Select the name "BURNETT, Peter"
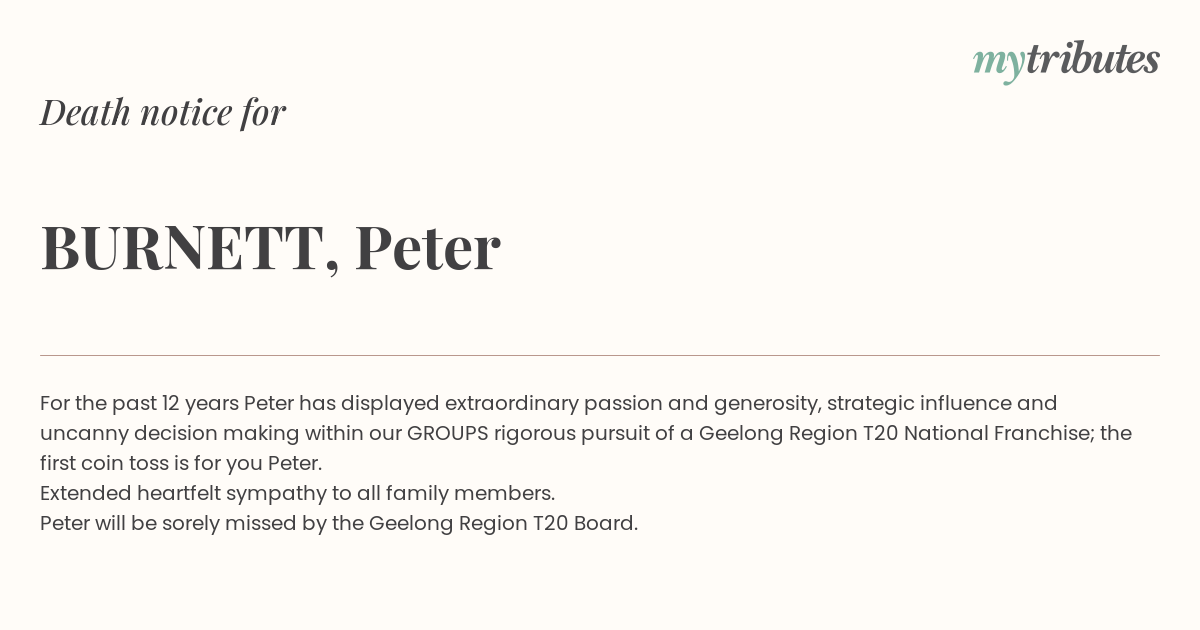Image resolution: width=1200 pixels, height=630 pixels. click(x=270, y=247)
